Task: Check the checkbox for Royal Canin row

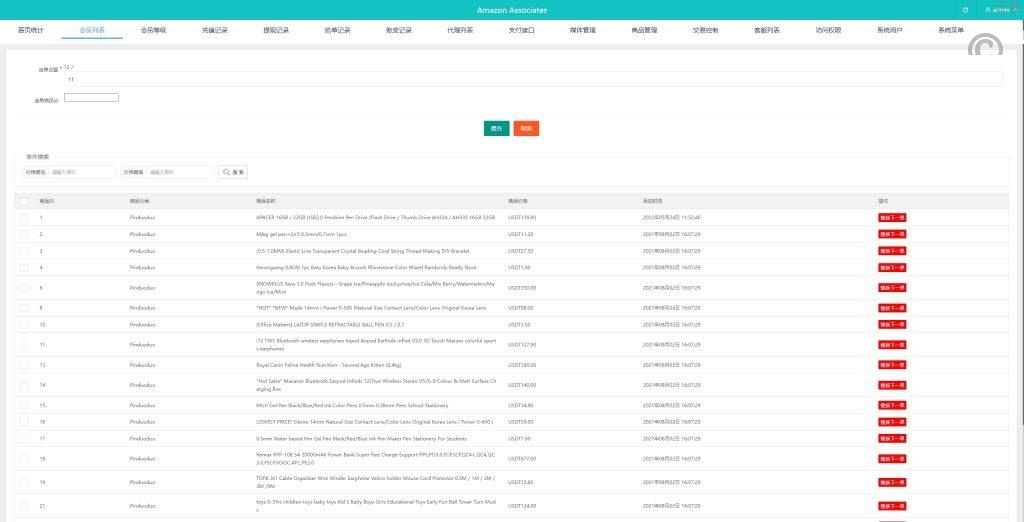Action: (x=23, y=365)
